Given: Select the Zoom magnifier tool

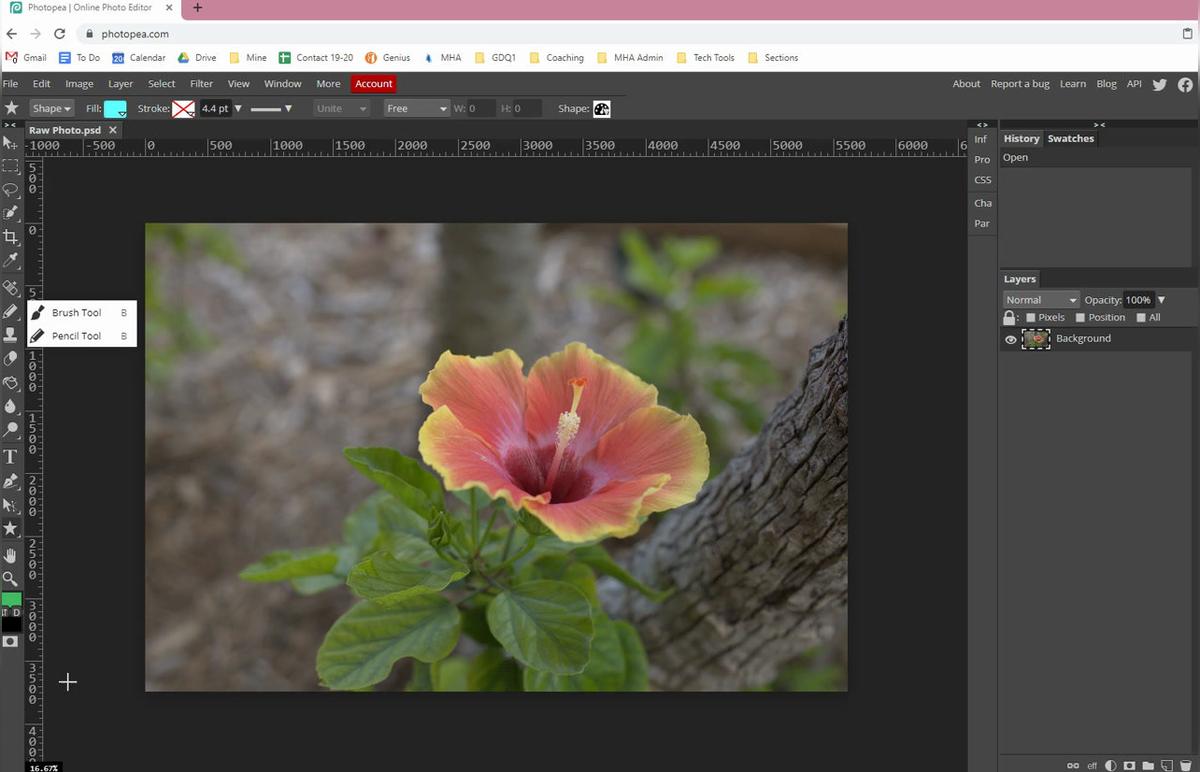Looking at the screenshot, I should tap(11, 579).
